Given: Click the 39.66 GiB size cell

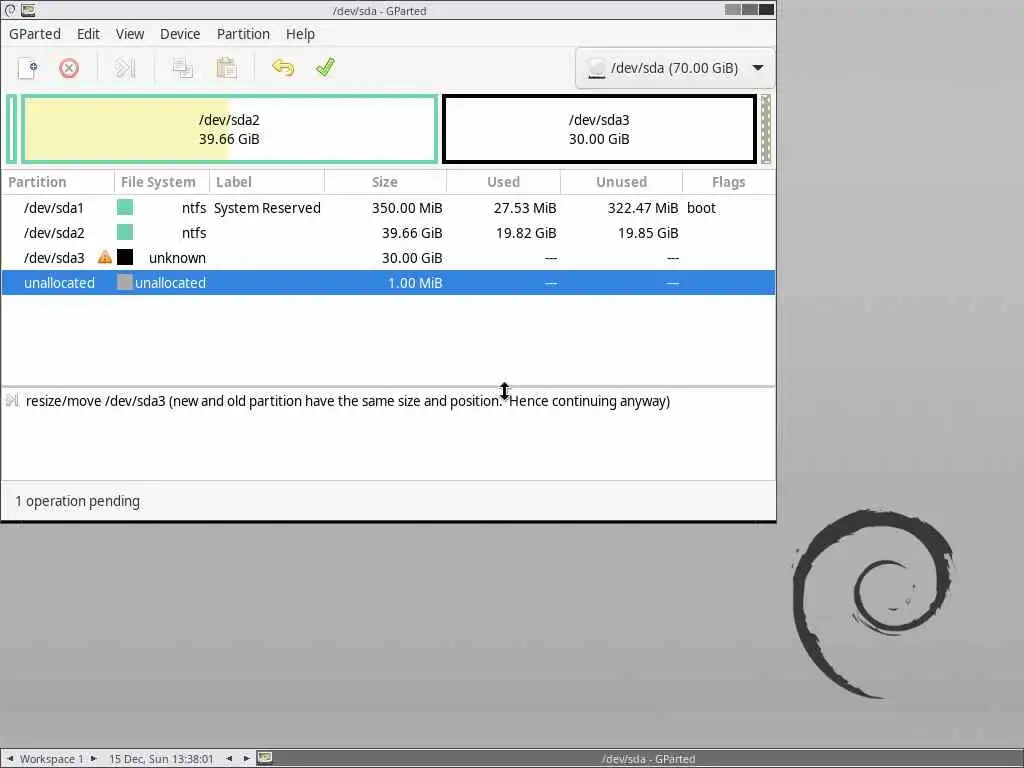Looking at the screenshot, I should [412, 232].
